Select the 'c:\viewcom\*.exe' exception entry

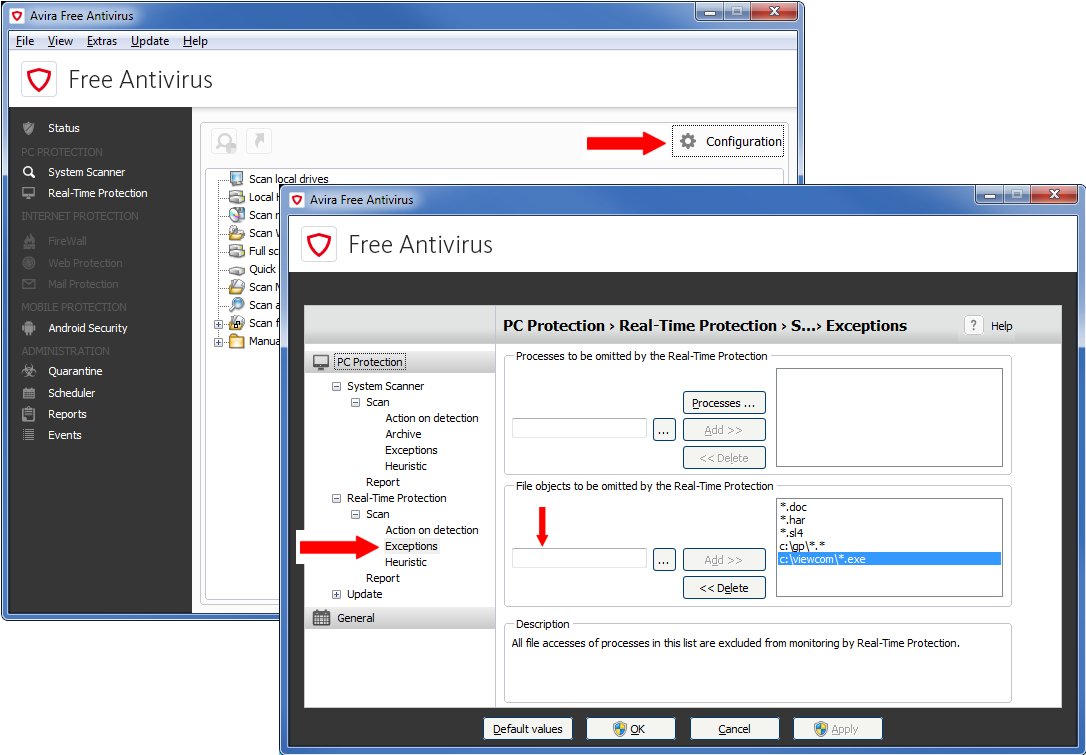889,559
